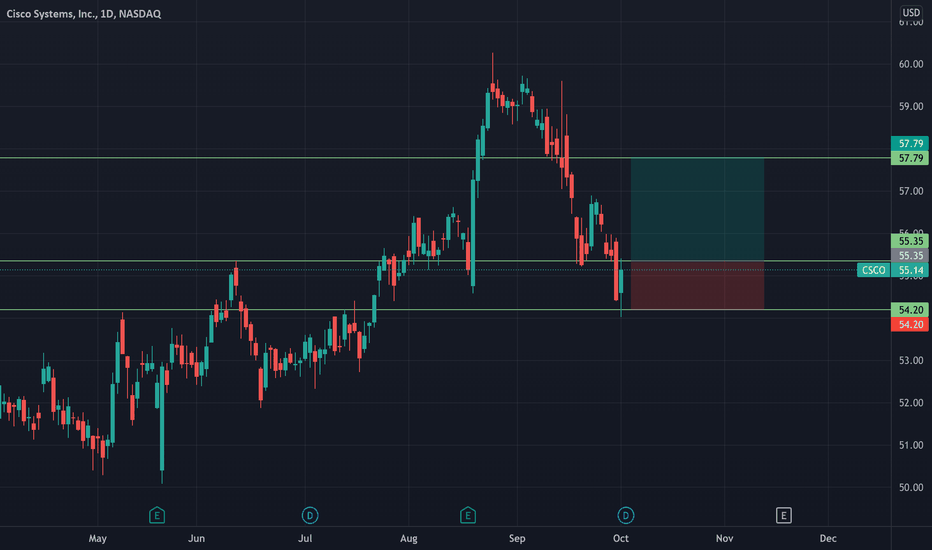Select the light green 57.79 line label
932x550 pixels.
pyautogui.click(x=910, y=158)
